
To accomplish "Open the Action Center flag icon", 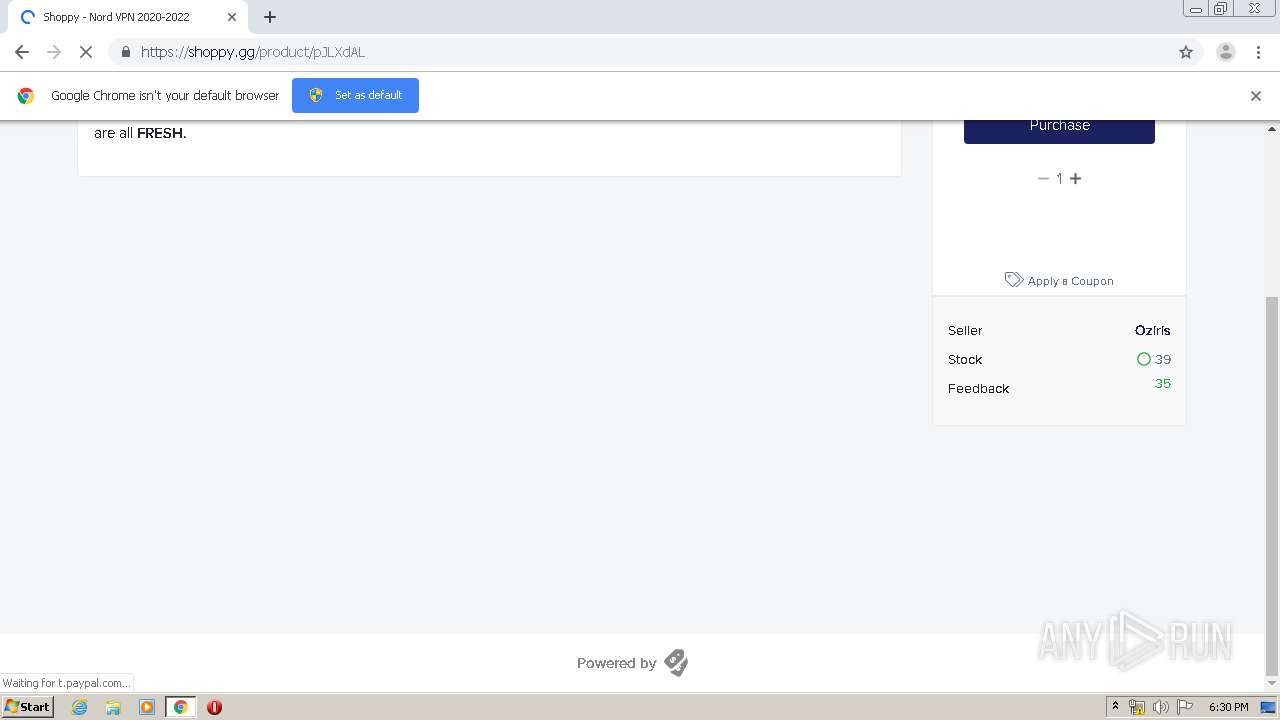I will (x=1185, y=707).
